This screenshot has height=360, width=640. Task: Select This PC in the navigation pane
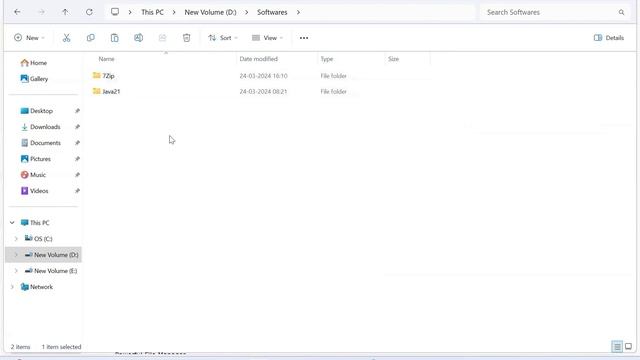coord(40,223)
